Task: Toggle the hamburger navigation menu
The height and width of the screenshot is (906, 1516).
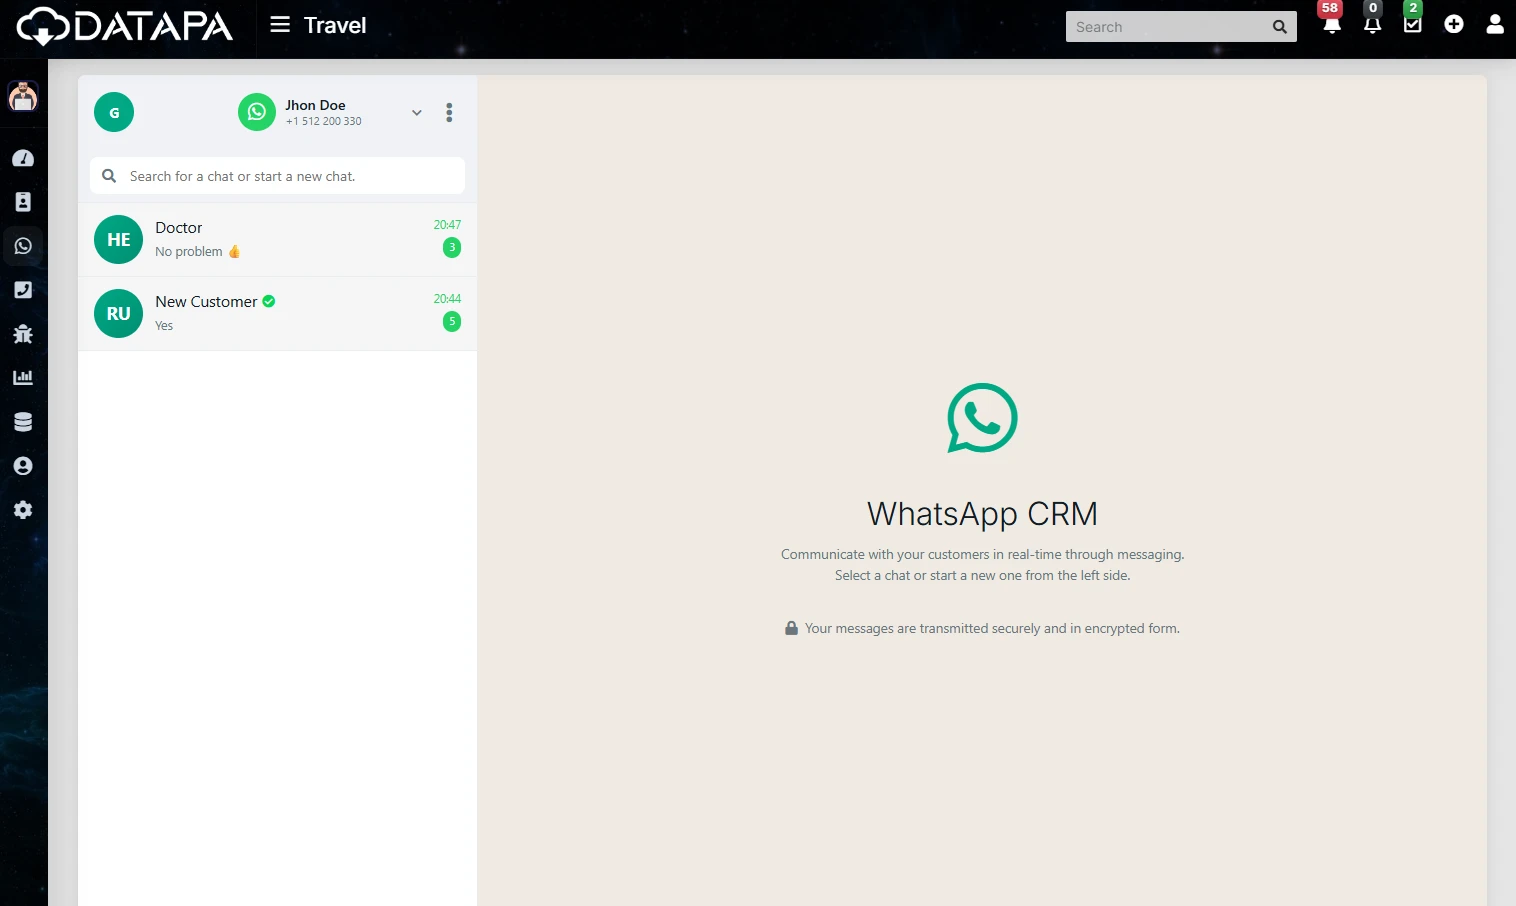Action: 280,25
